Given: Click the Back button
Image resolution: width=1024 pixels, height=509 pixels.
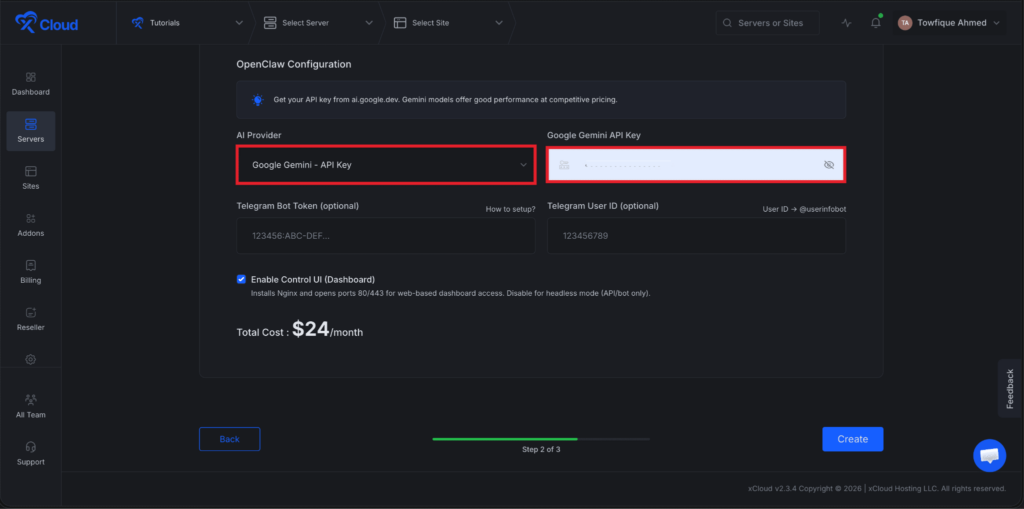Looking at the screenshot, I should click(229, 439).
